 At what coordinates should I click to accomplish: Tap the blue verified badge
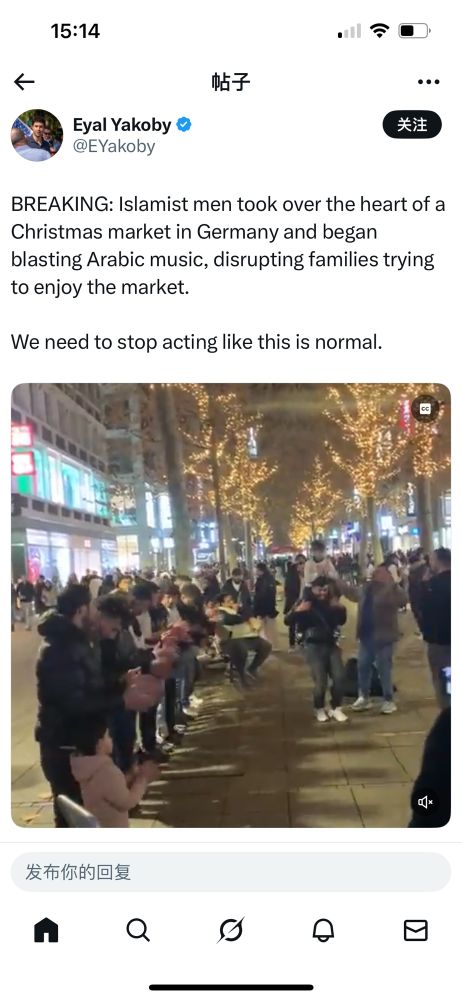pyautogui.click(x=184, y=125)
